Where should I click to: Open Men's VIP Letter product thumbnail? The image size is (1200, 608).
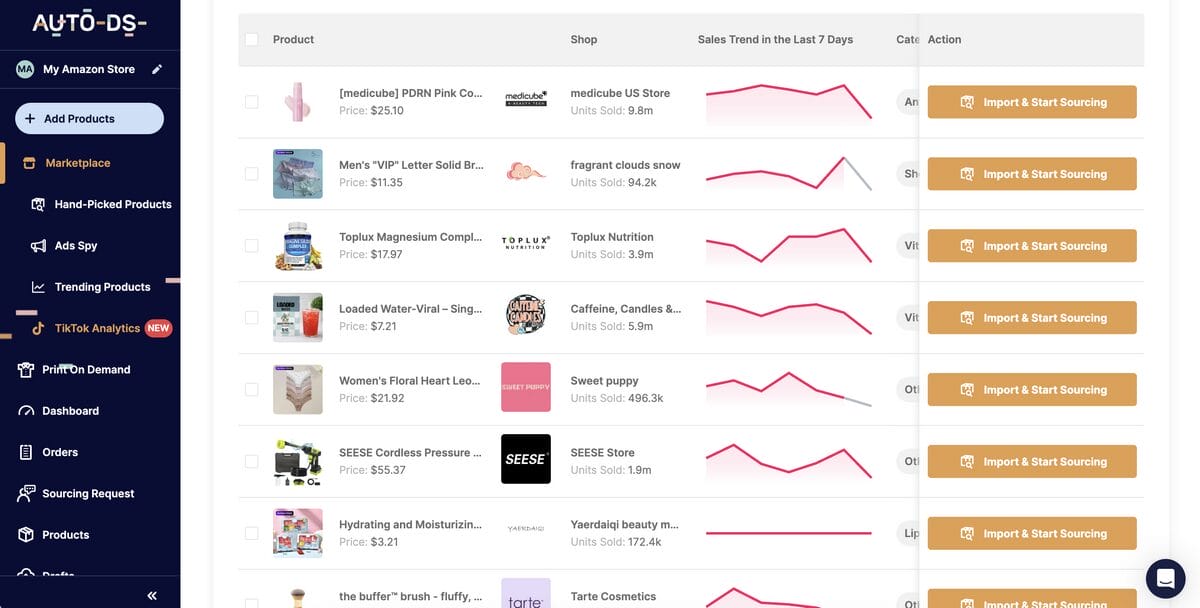298,174
